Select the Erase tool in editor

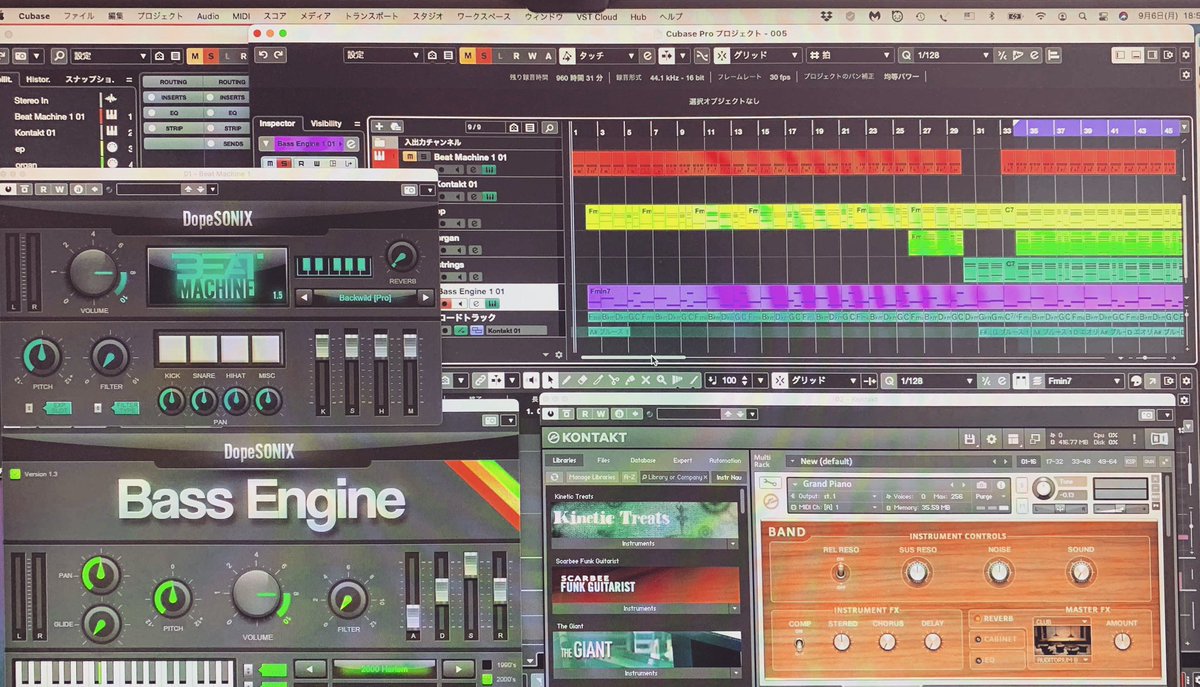click(x=582, y=380)
